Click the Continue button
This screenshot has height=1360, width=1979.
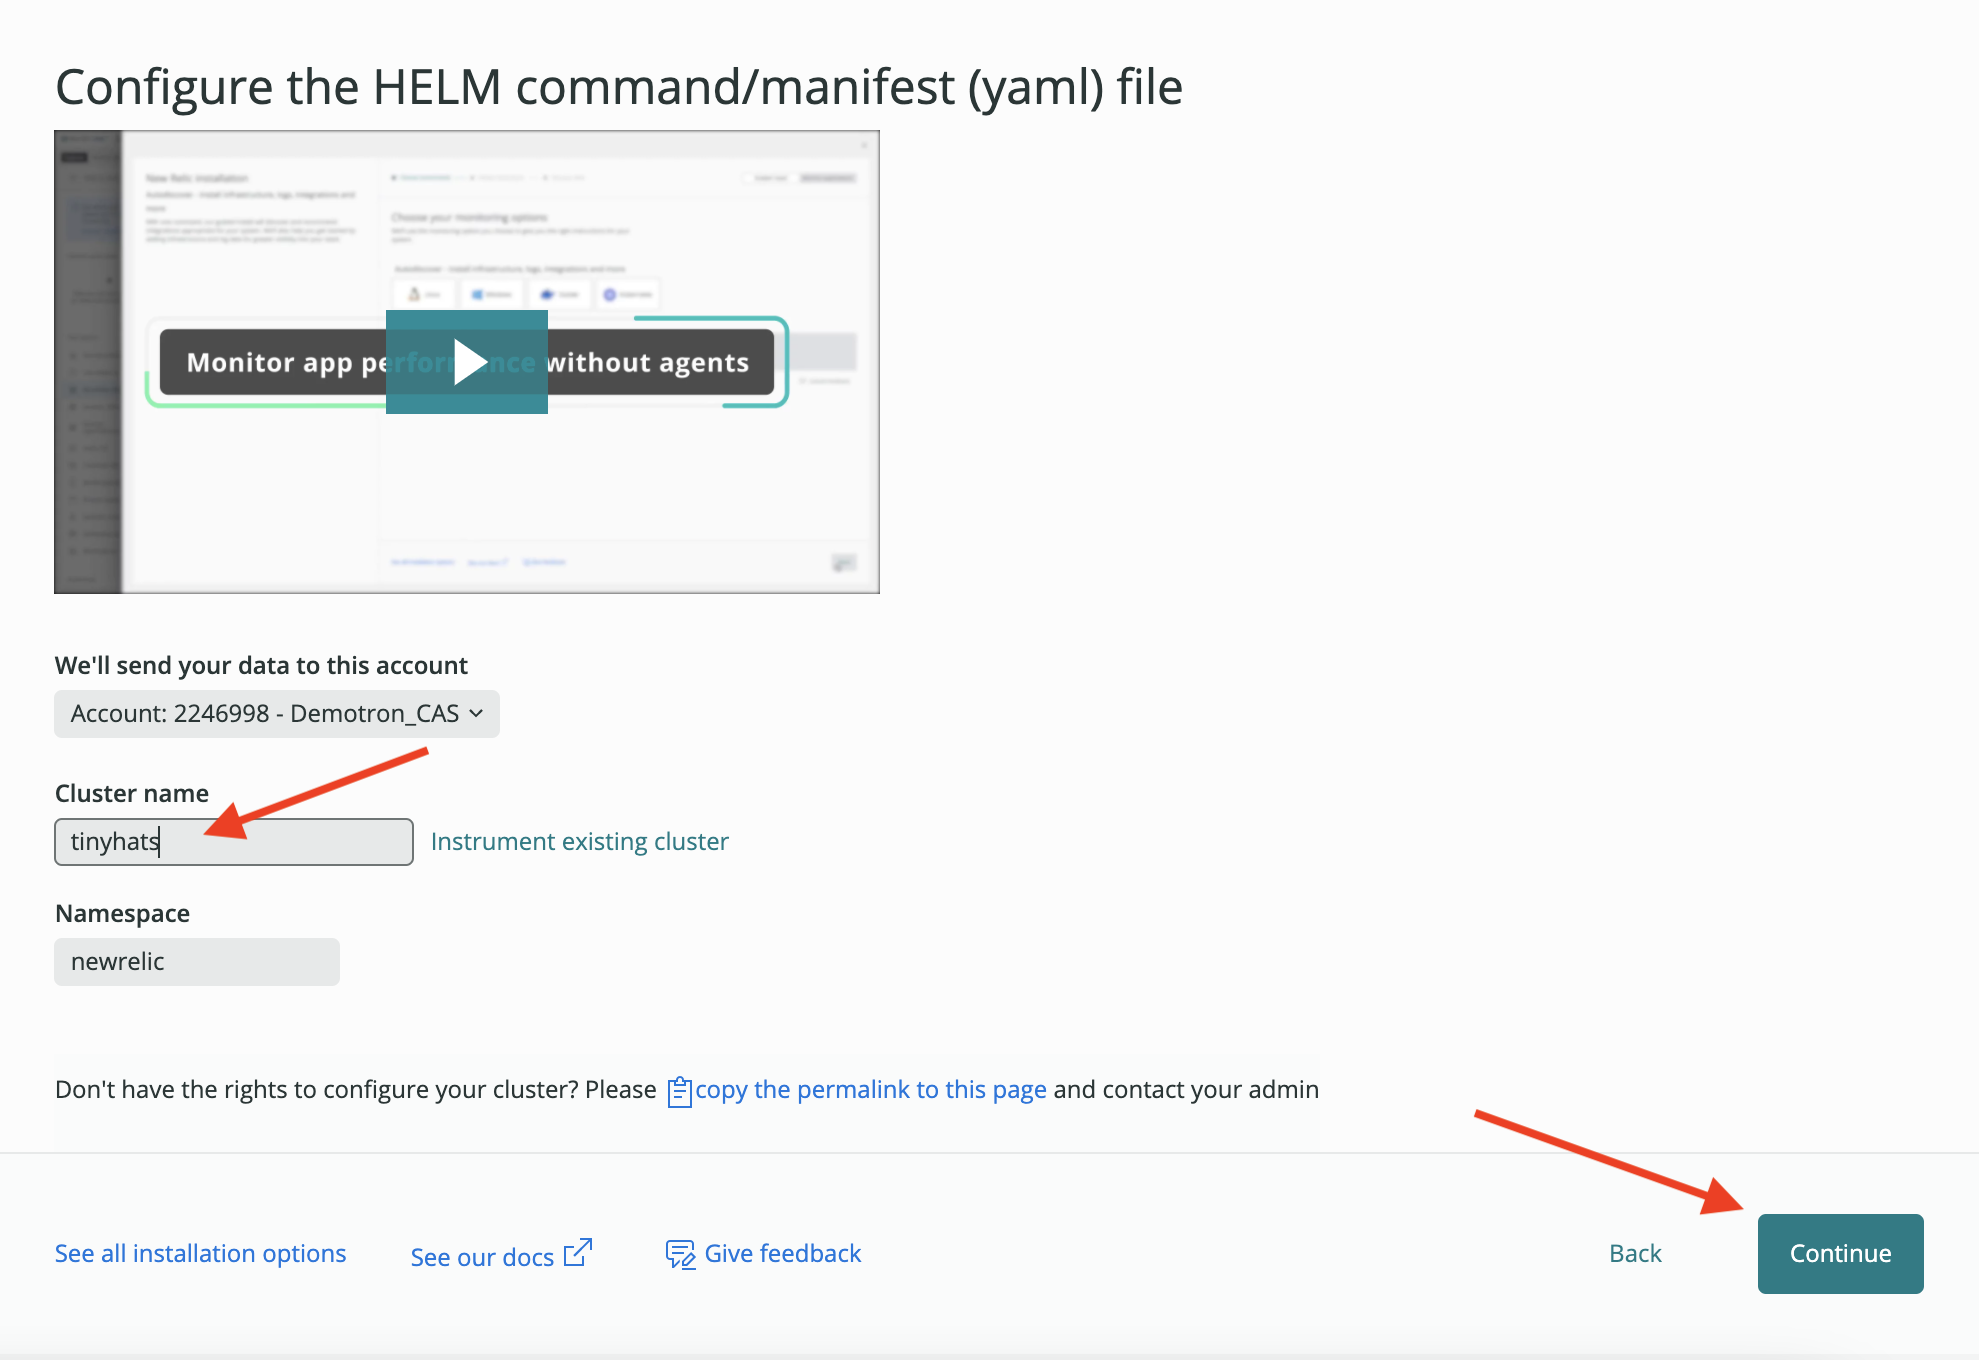(x=1841, y=1254)
